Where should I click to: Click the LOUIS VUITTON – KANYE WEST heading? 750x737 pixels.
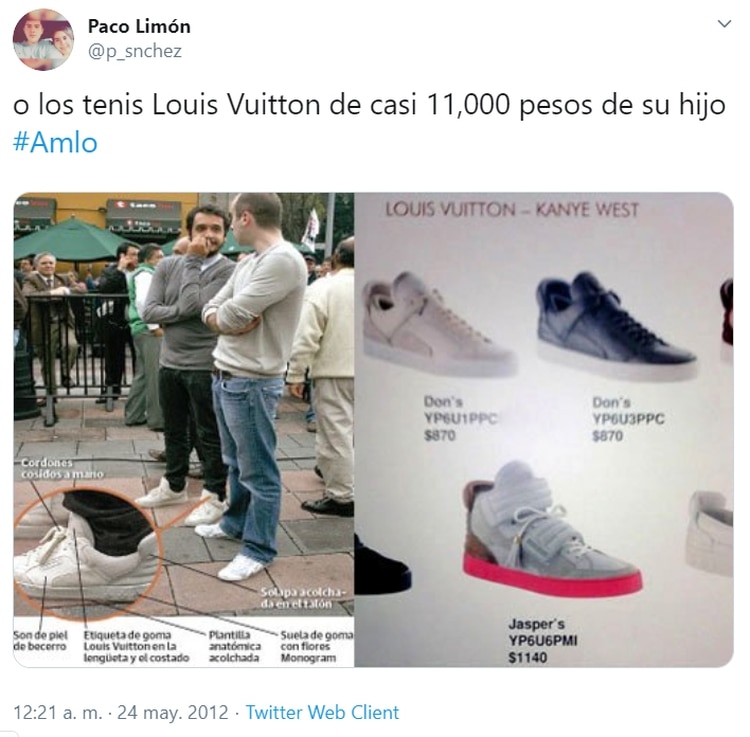[x=512, y=210]
